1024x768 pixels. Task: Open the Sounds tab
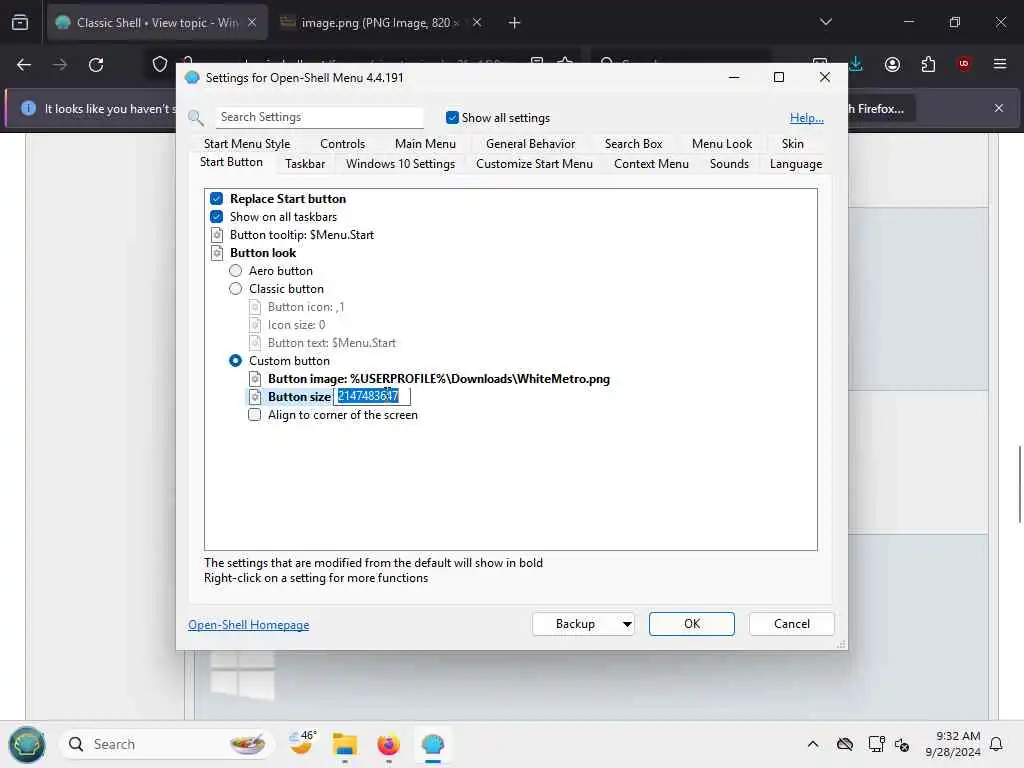pyautogui.click(x=729, y=164)
